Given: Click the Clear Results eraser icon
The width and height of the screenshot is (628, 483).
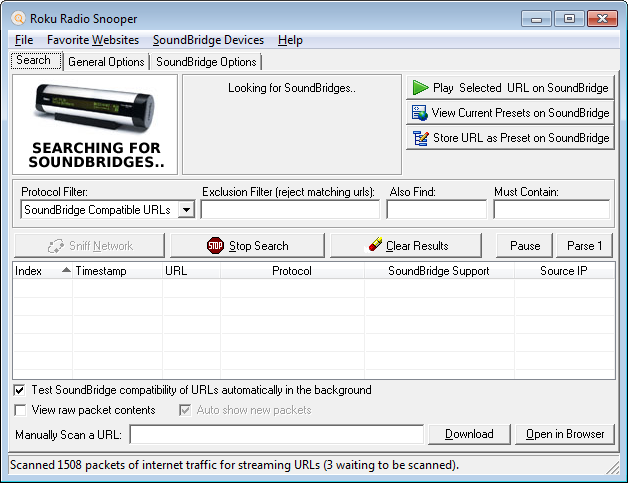Looking at the screenshot, I should 375,244.
